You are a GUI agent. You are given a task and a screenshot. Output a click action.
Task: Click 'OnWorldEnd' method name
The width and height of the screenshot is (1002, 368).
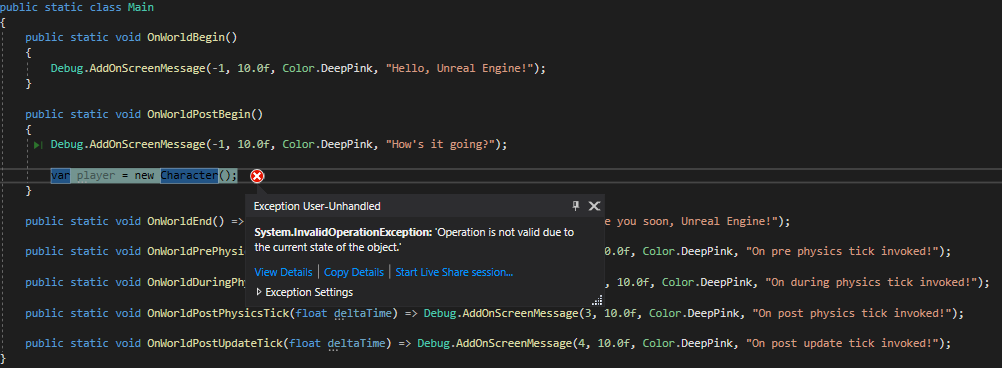pos(180,221)
